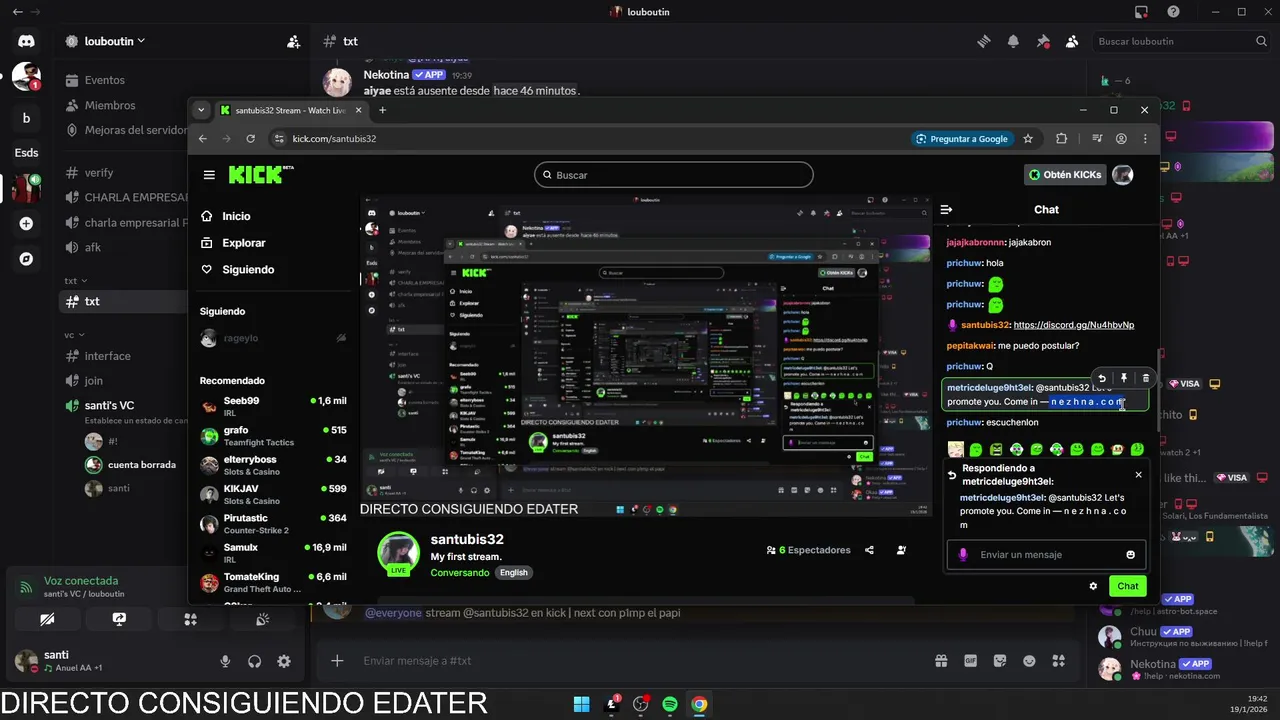Viewport: 1280px width, 720px height.
Task: Open Chrome extensions puzzle icon
Action: click(1062, 139)
